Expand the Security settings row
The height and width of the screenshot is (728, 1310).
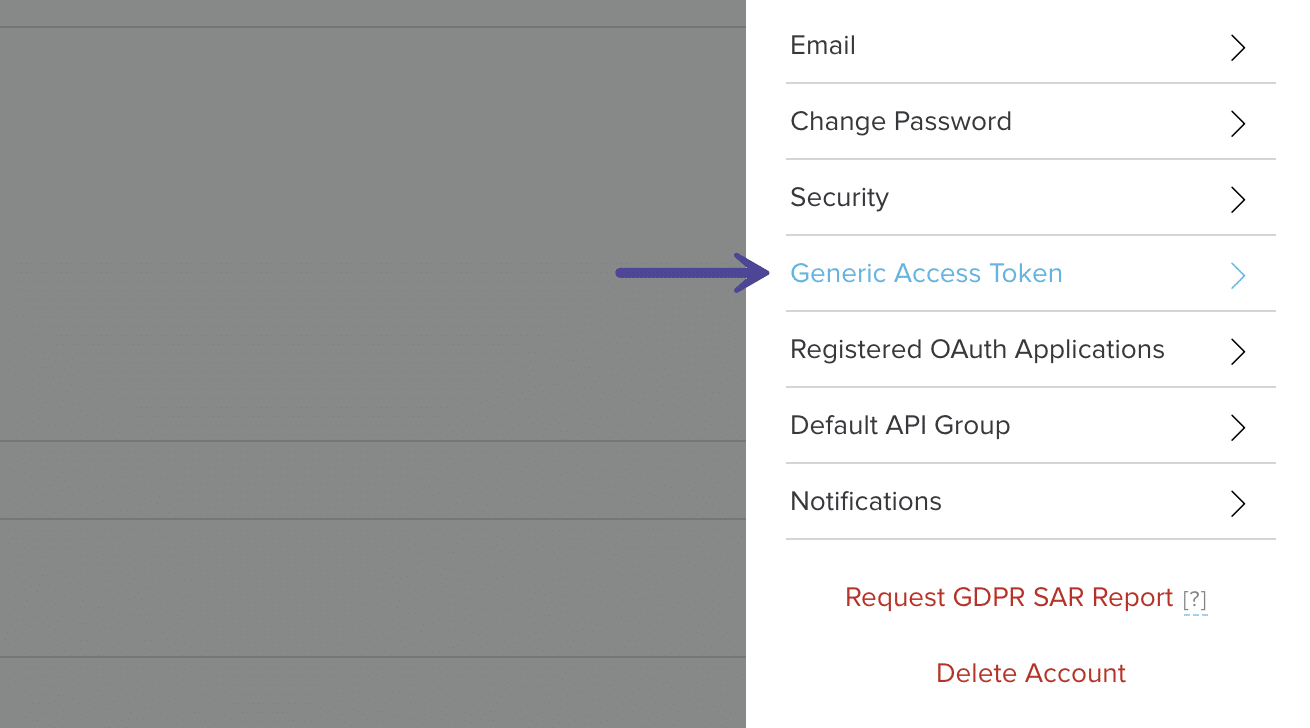[1237, 199]
